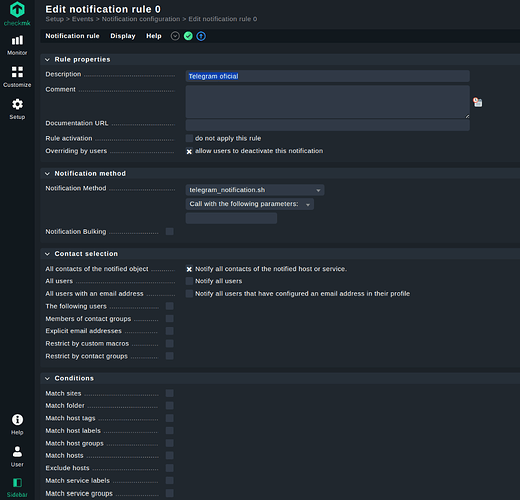Open the Notification rule menu
The height and width of the screenshot is (500, 520).
click(72, 36)
